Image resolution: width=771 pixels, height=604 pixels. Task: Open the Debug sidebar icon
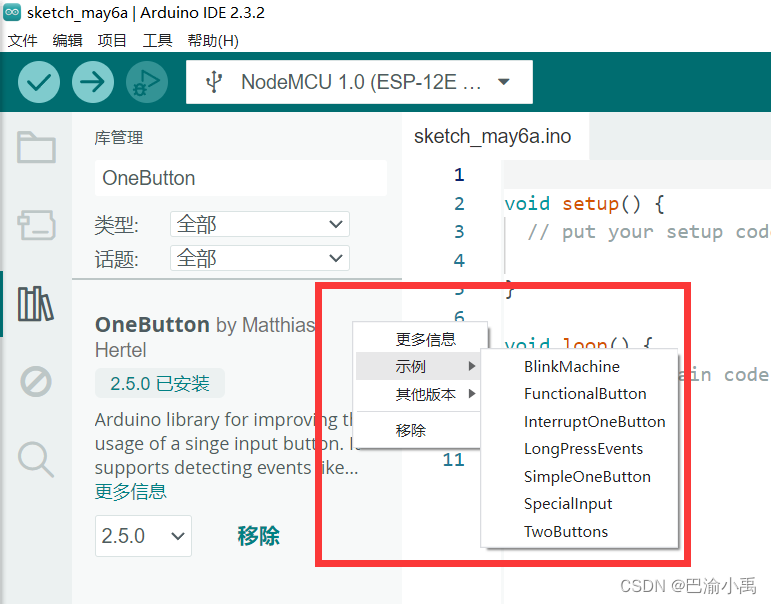point(36,382)
